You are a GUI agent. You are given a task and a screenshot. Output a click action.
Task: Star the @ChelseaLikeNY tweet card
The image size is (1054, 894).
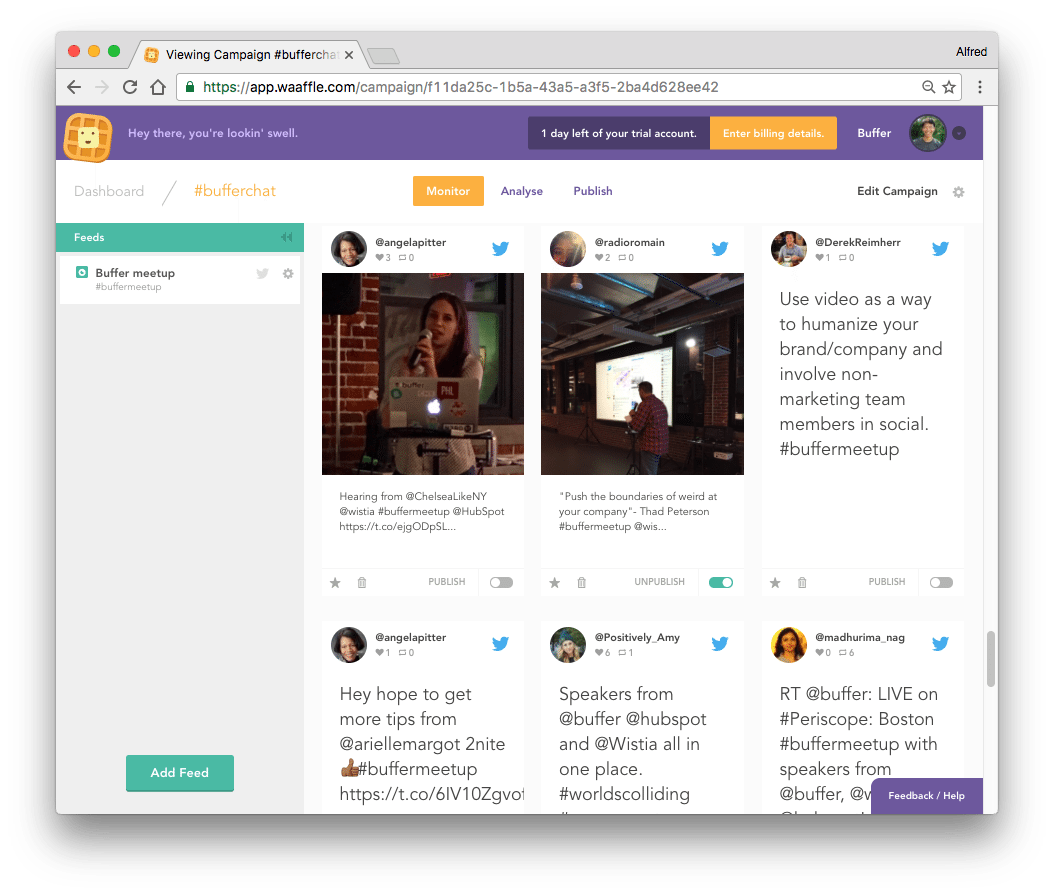(x=335, y=583)
